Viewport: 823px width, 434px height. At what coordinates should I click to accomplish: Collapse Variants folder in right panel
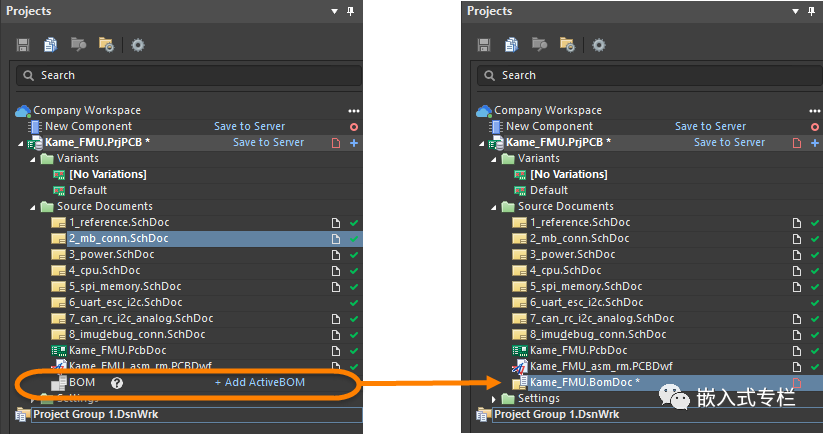tap(493, 159)
